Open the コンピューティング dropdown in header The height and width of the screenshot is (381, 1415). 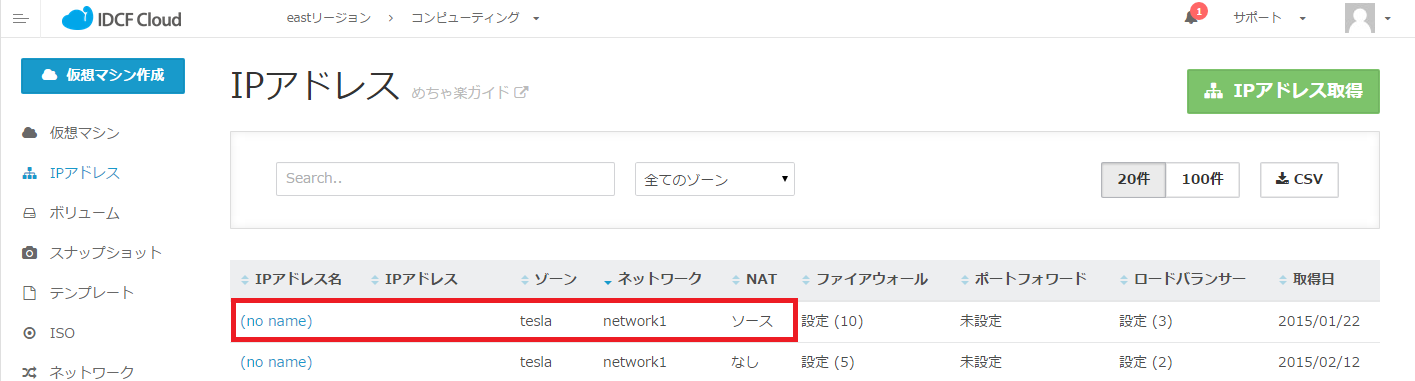[475, 18]
